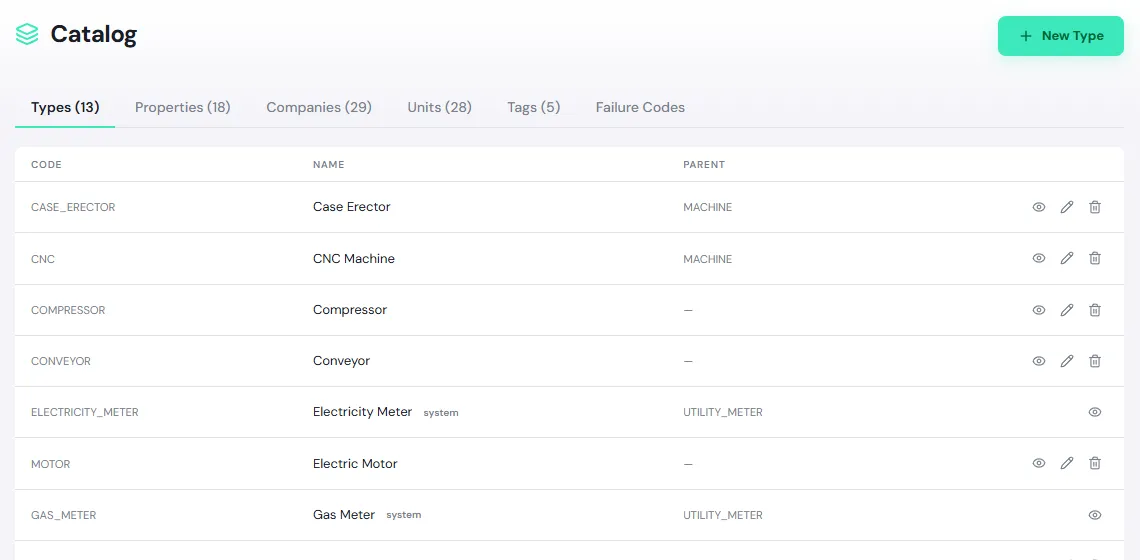Click the CODE column header
This screenshot has width=1140, height=560.
(x=47, y=165)
